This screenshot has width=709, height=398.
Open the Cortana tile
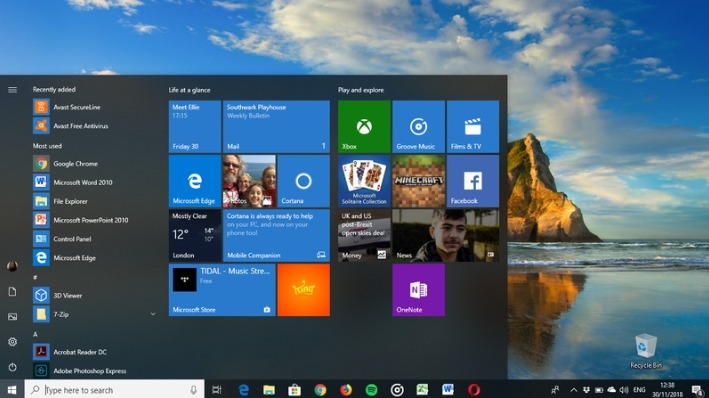[303, 181]
